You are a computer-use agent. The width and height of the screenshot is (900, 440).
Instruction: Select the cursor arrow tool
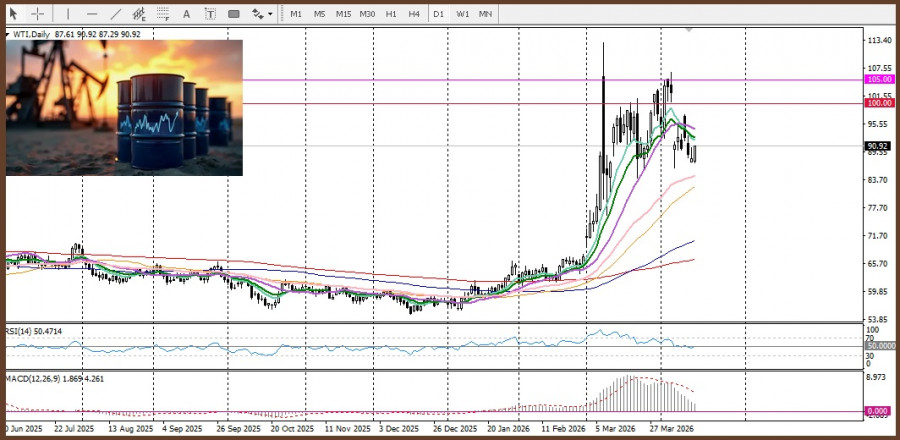[x=13, y=14]
